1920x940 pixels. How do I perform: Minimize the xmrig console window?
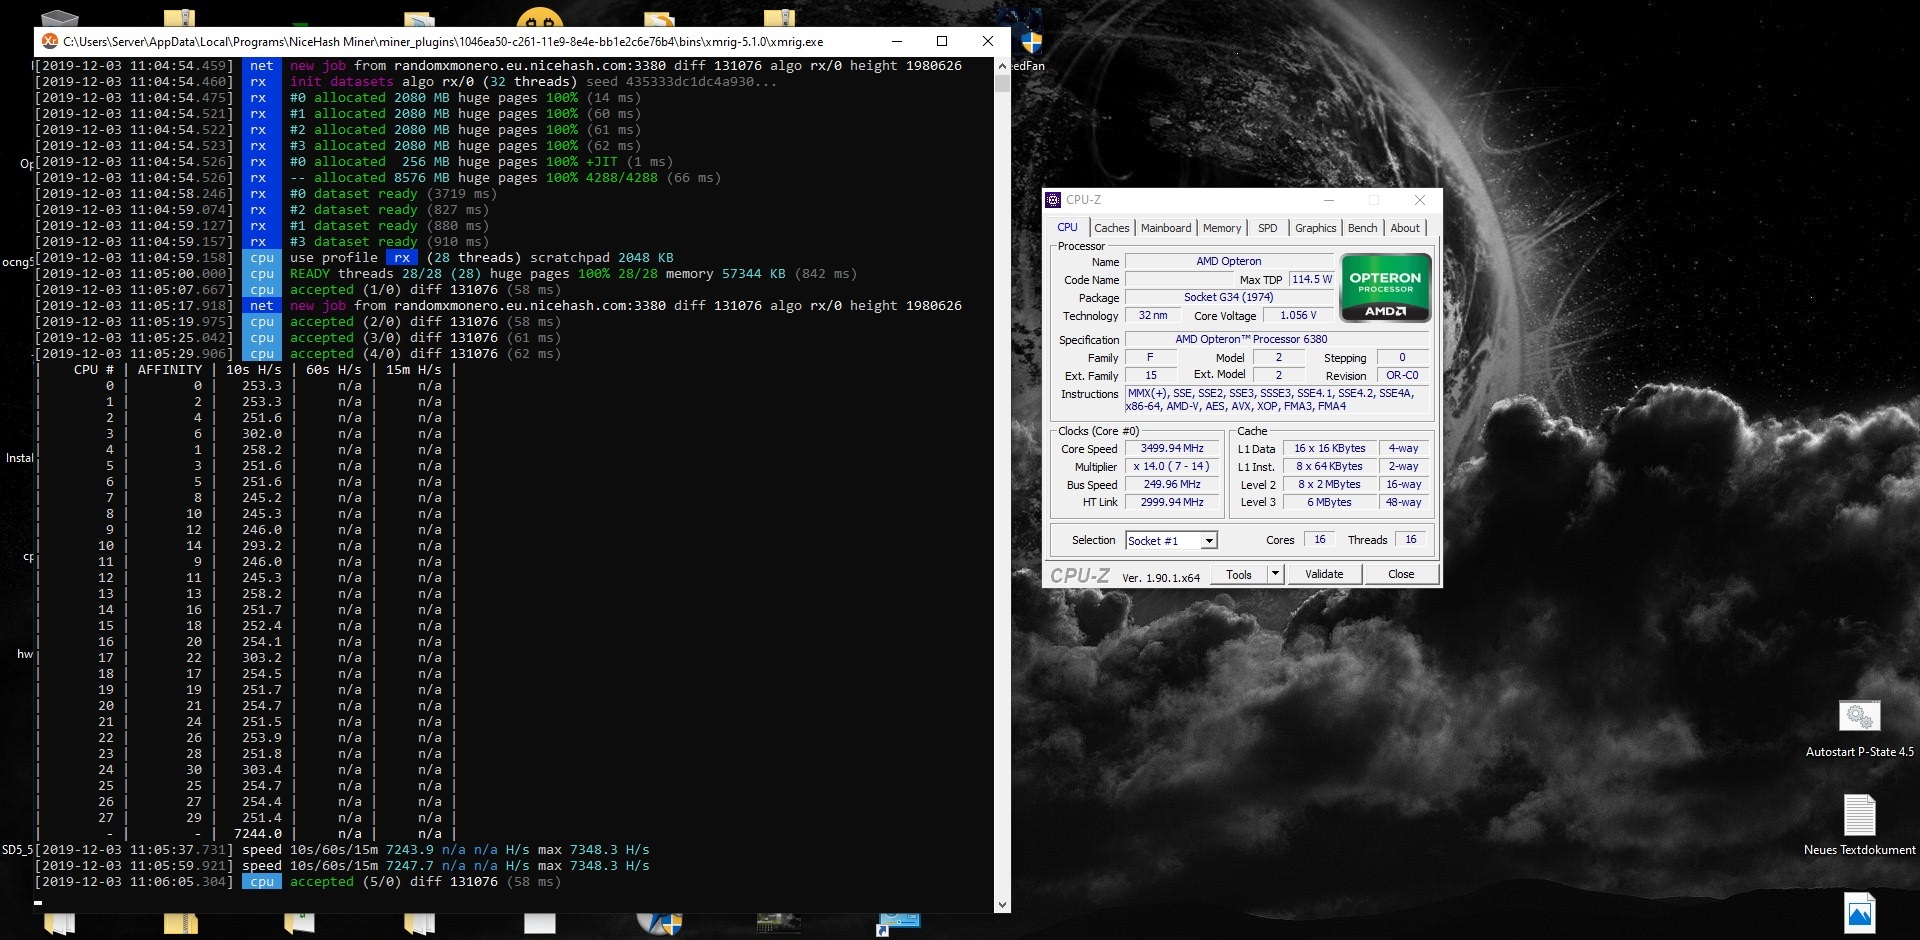(x=897, y=41)
